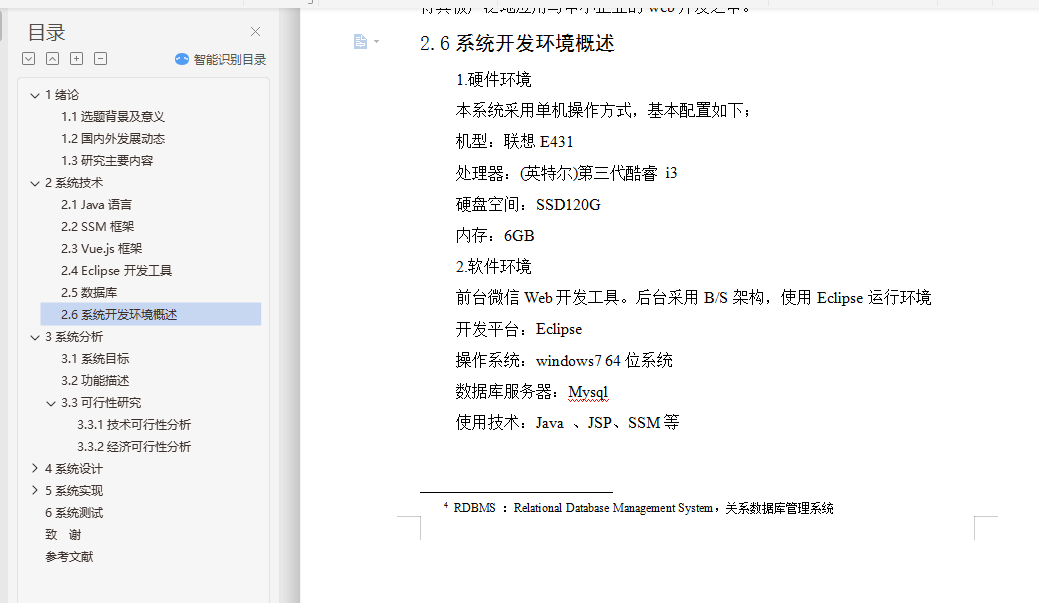Screen dimensions: 1039x603
Task: Click the expand-all-levels icon in 目录 toolbar
Action: click(28, 58)
